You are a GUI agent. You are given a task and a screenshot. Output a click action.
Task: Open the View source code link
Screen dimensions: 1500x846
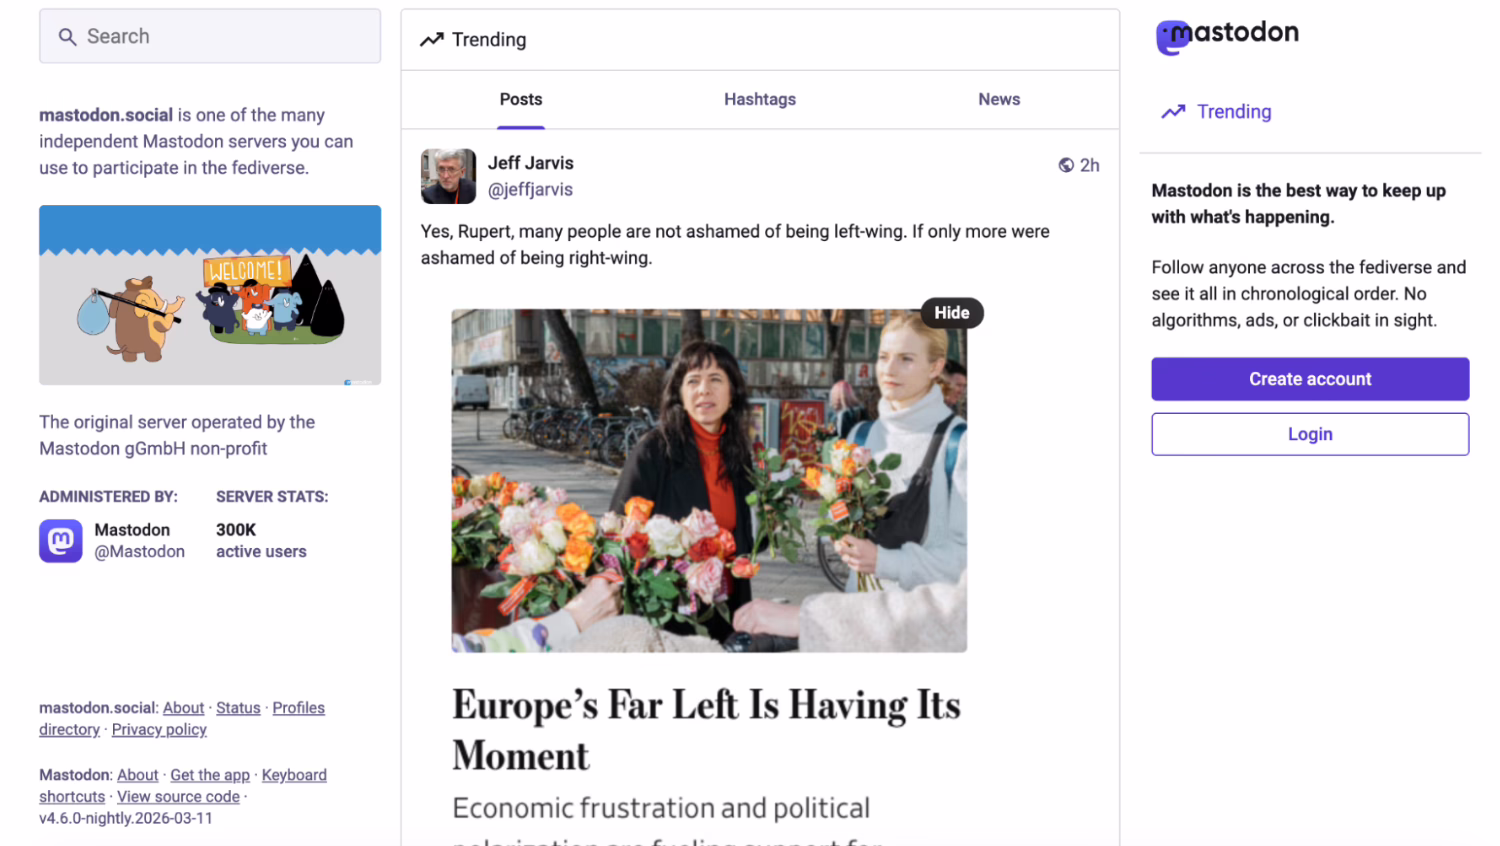click(178, 796)
